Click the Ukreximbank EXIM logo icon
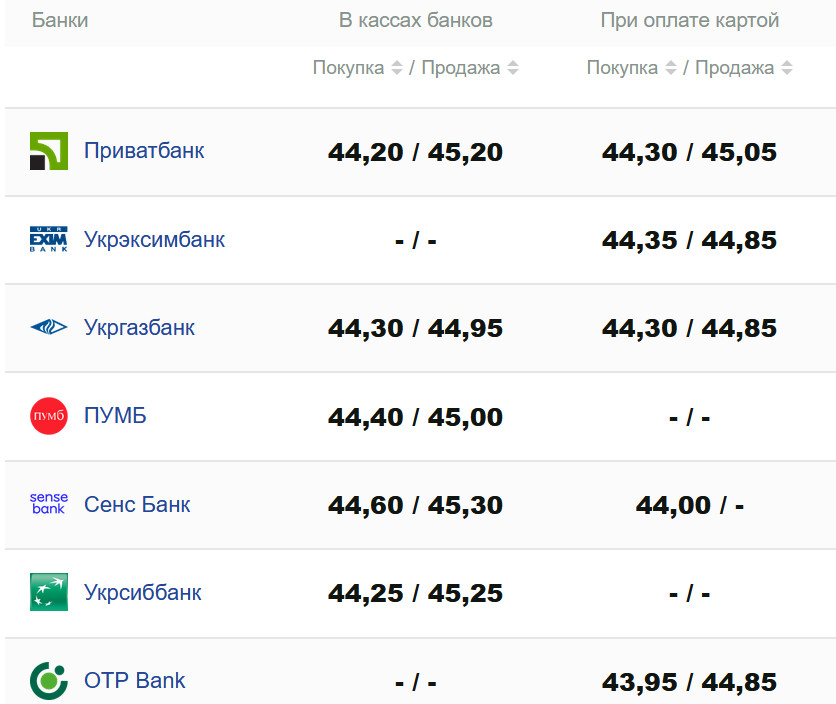836x704 pixels. click(x=49, y=240)
